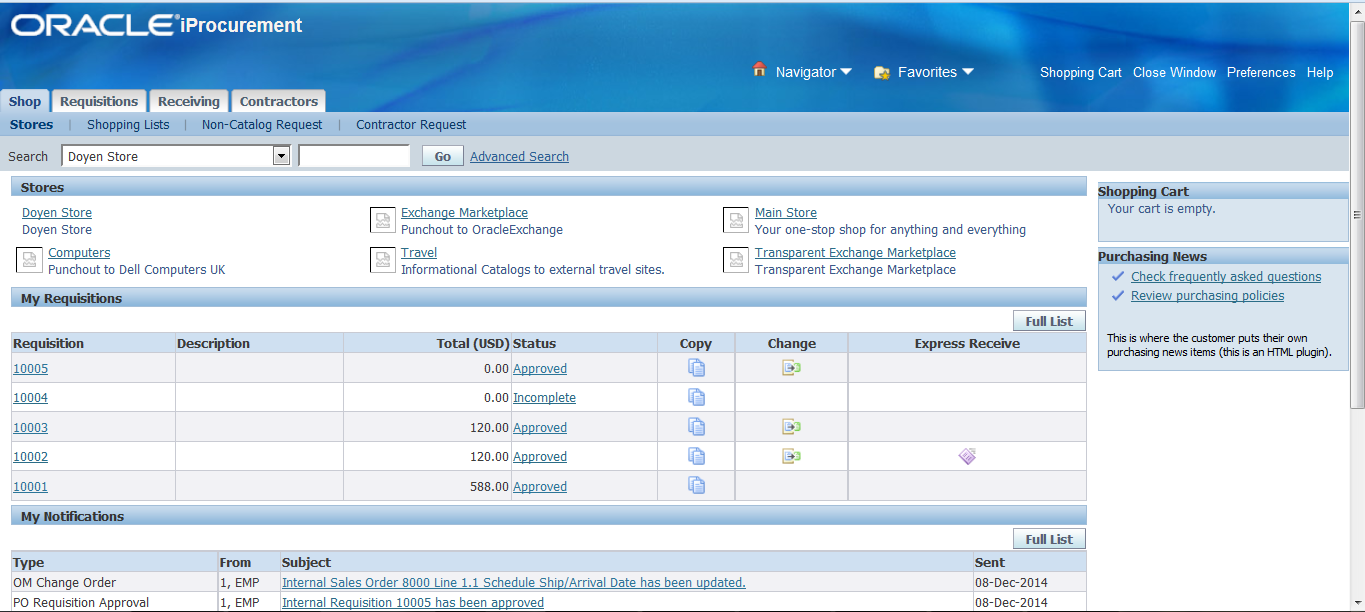Click the Computers store image icon

click(29, 260)
